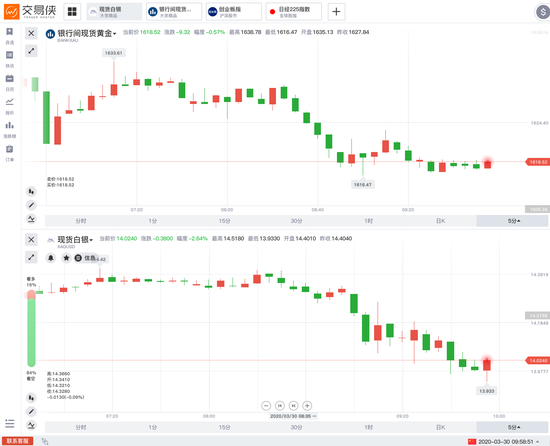Screen dimensions: 550x446
Task: Jump to latest bar on silver chart
Action: [294, 406]
